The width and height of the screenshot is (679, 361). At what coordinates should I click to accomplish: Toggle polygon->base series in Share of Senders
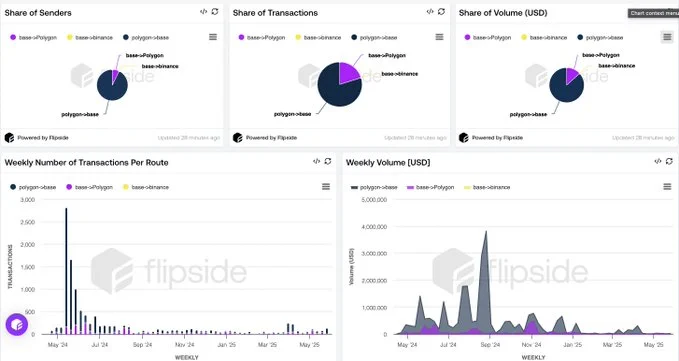click(146, 38)
